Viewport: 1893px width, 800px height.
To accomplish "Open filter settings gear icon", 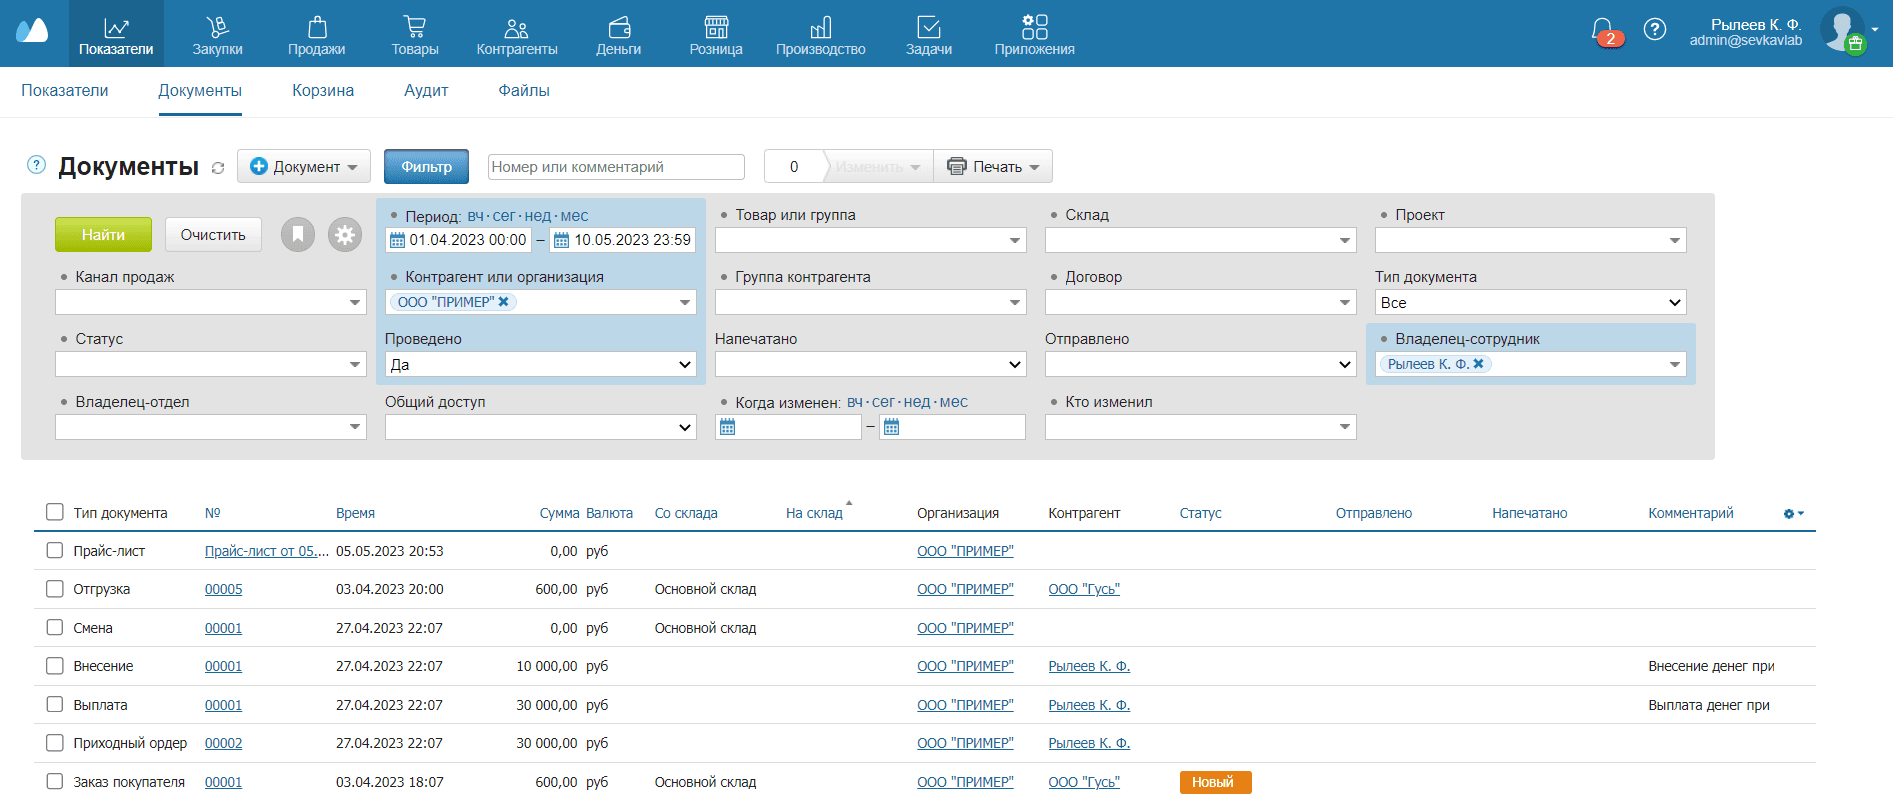I will (x=345, y=235).
